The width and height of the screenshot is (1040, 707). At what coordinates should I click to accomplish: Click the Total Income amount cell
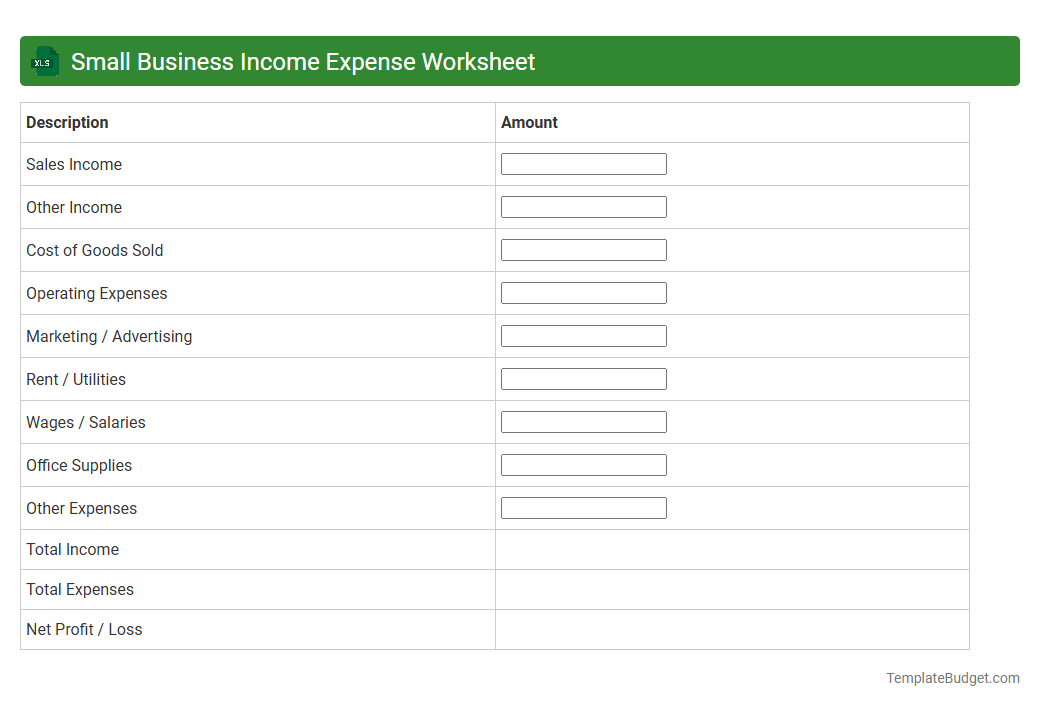click(731, 549)
